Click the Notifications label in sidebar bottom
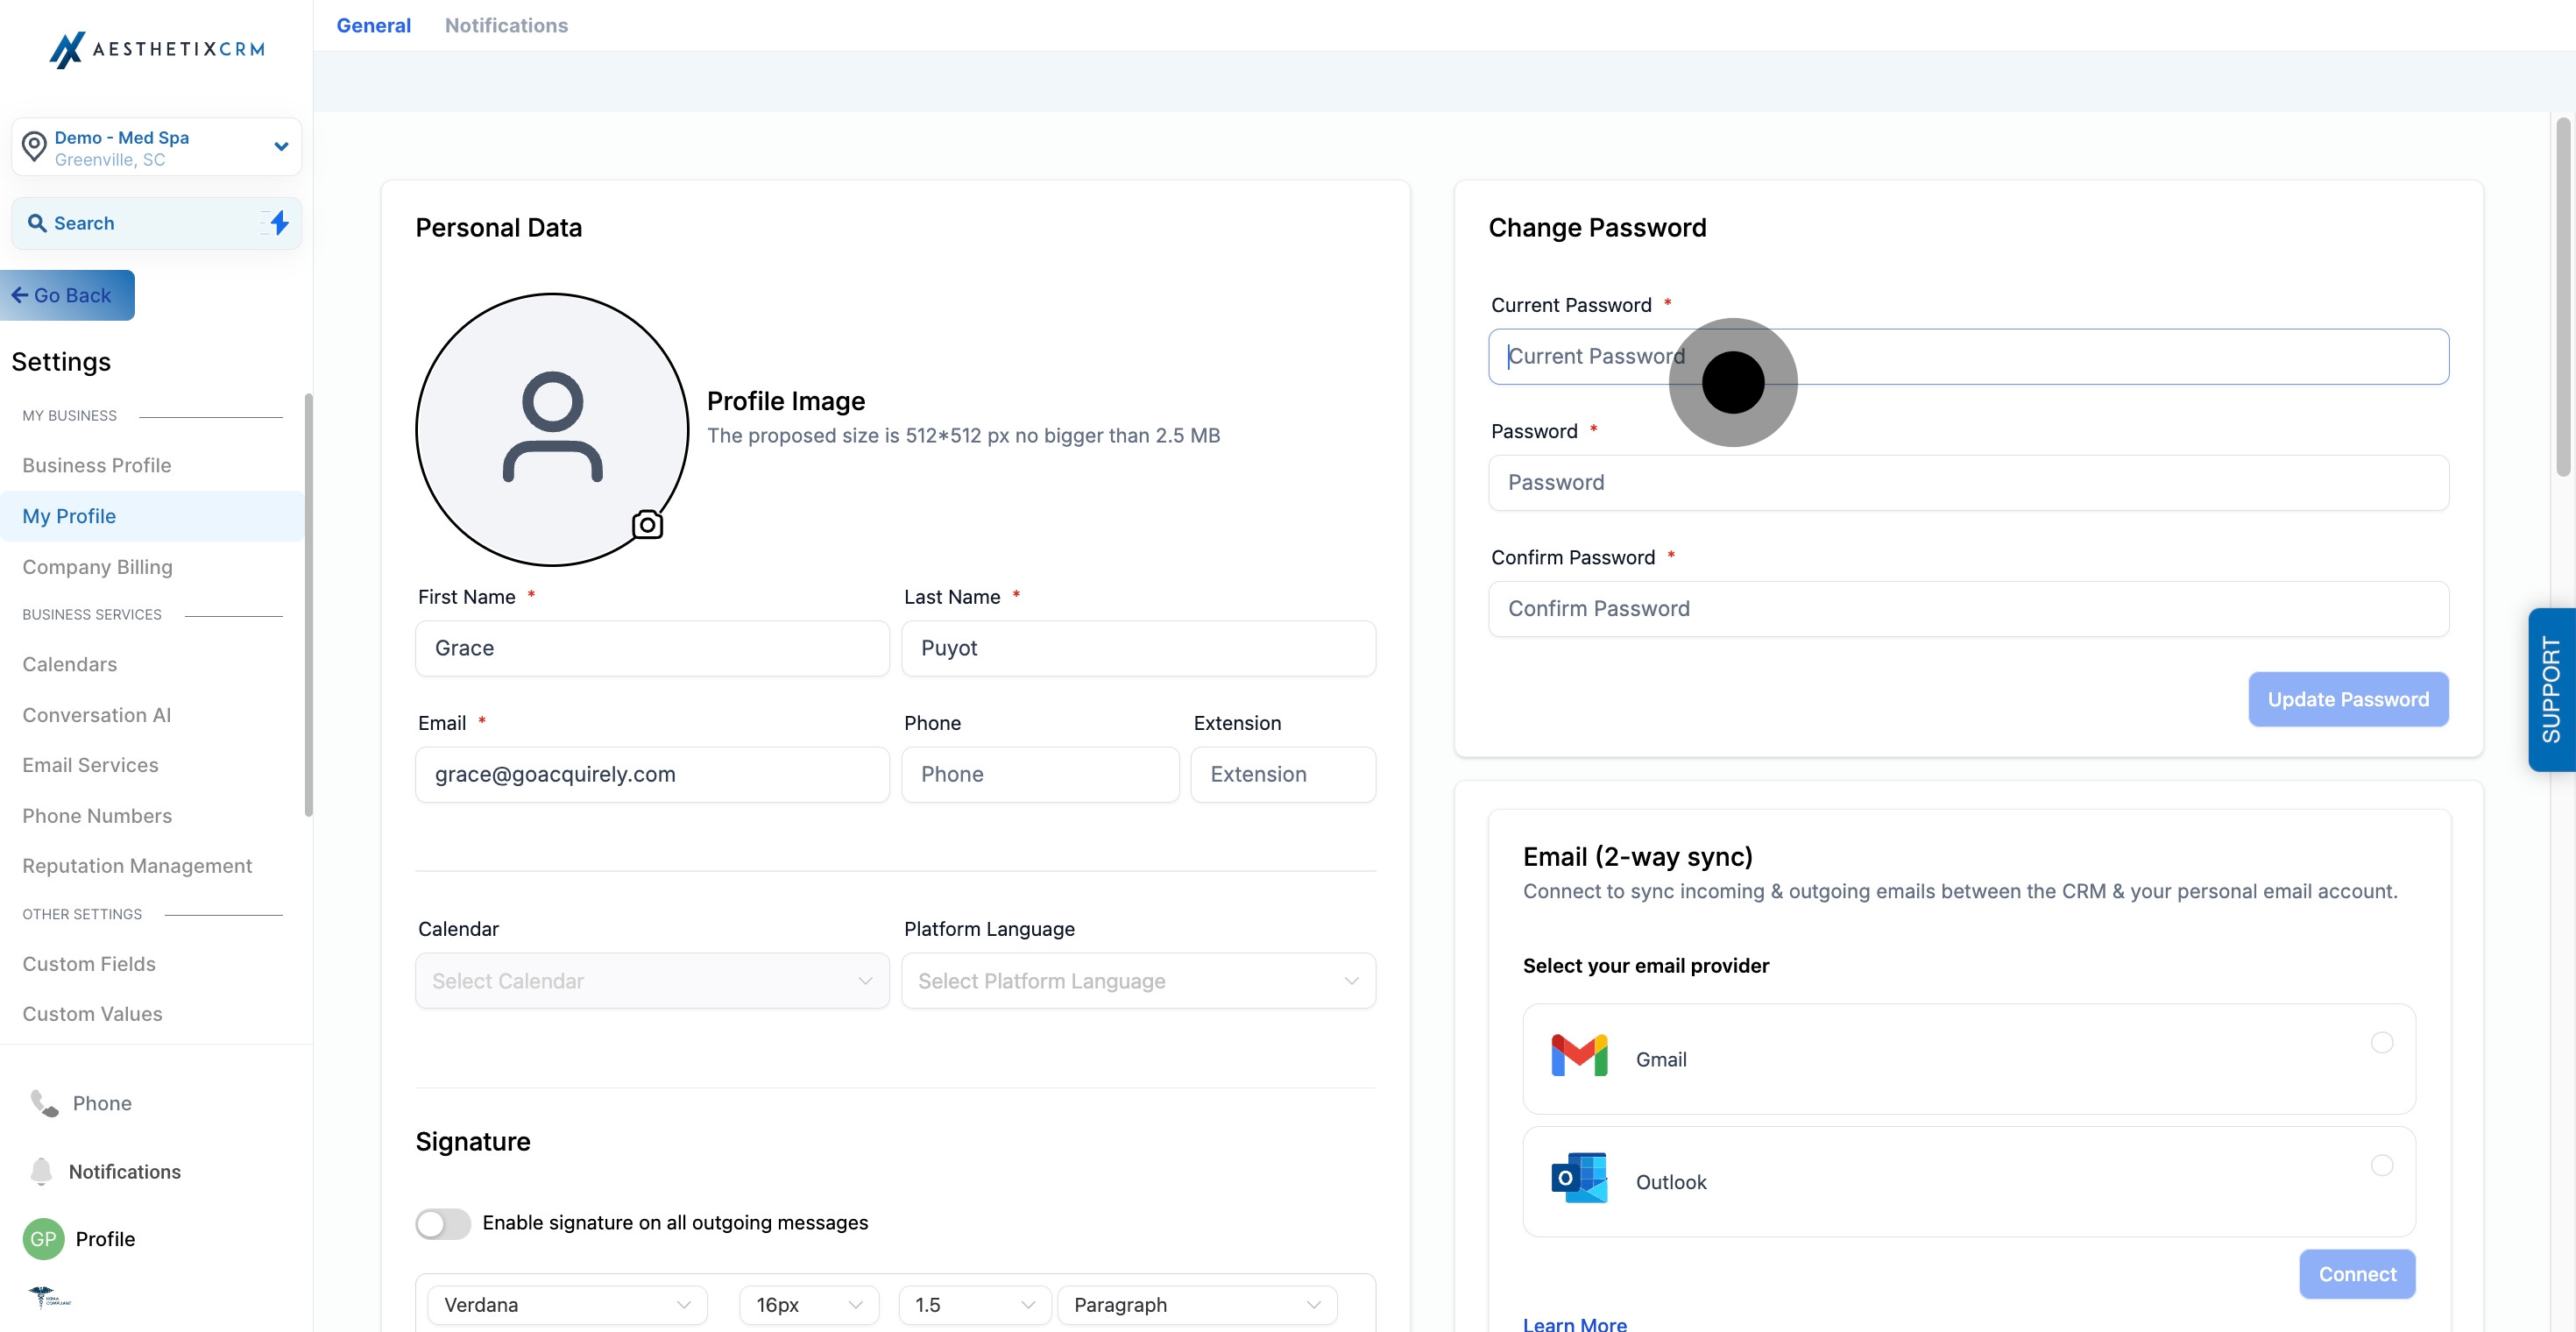 click(125, 1171)
